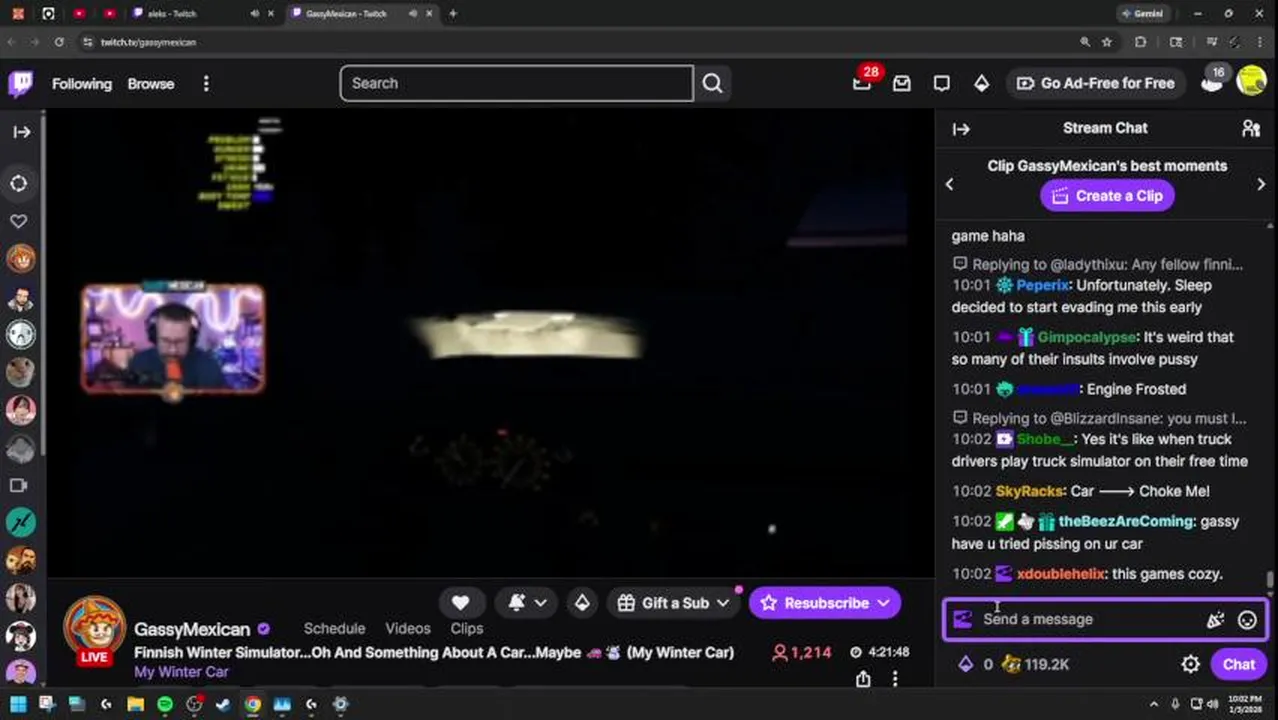Open the Twitch home logo

20,83
